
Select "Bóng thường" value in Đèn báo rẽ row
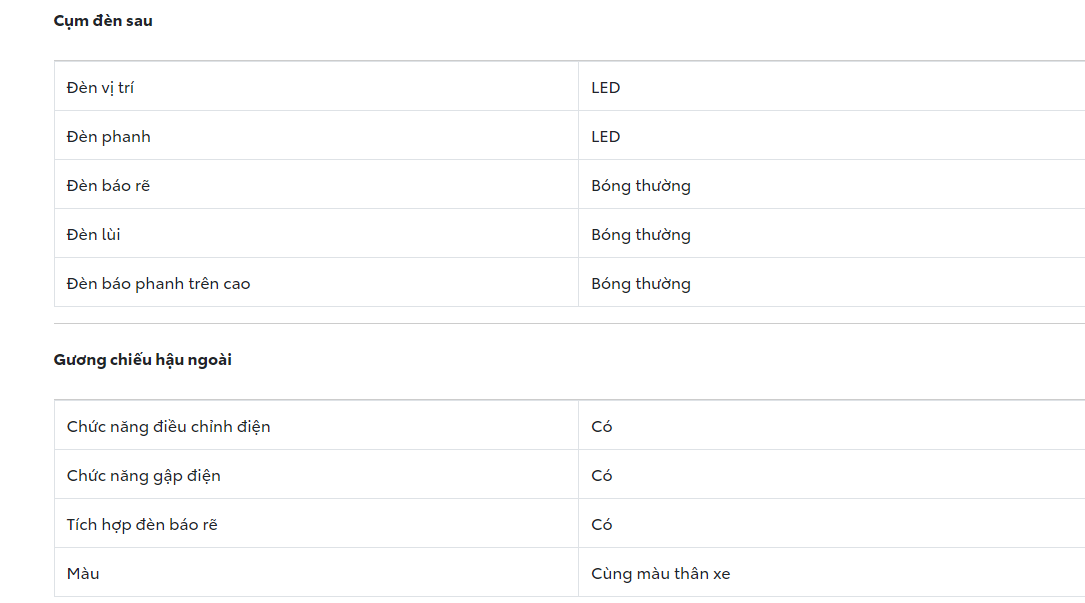pyautogui.click(x=640, y=186)
